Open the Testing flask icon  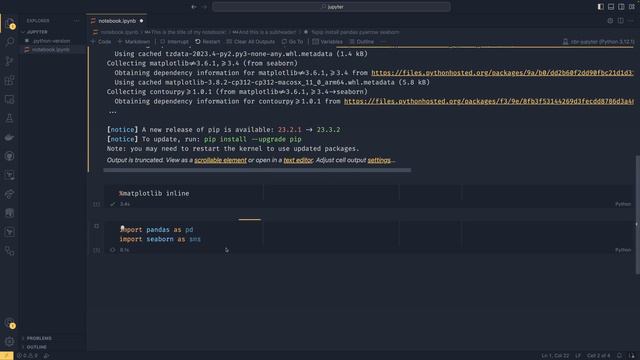(x=9, y=118)
